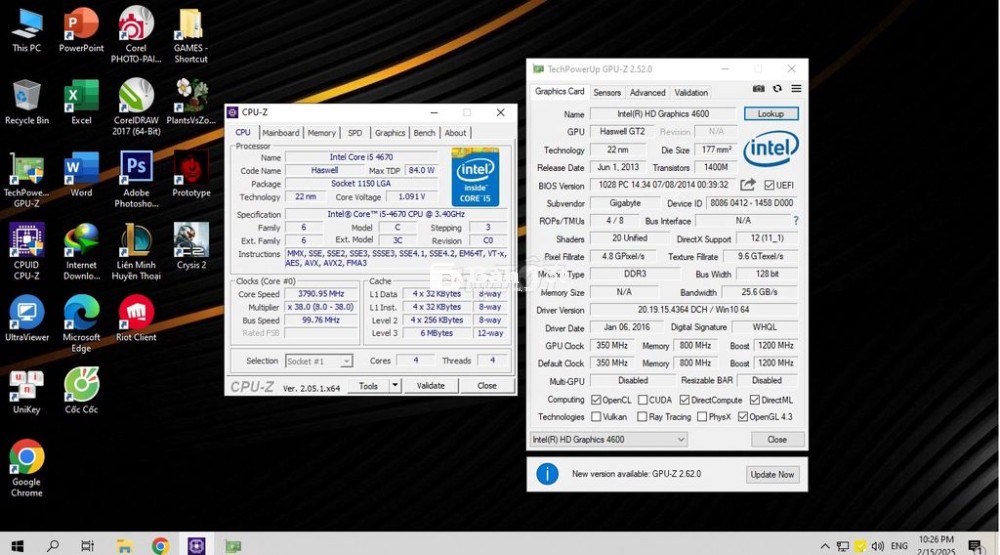Launch PowerPoint from the desktop
This screenshot has height=555, width=1000.
(81, 30)
